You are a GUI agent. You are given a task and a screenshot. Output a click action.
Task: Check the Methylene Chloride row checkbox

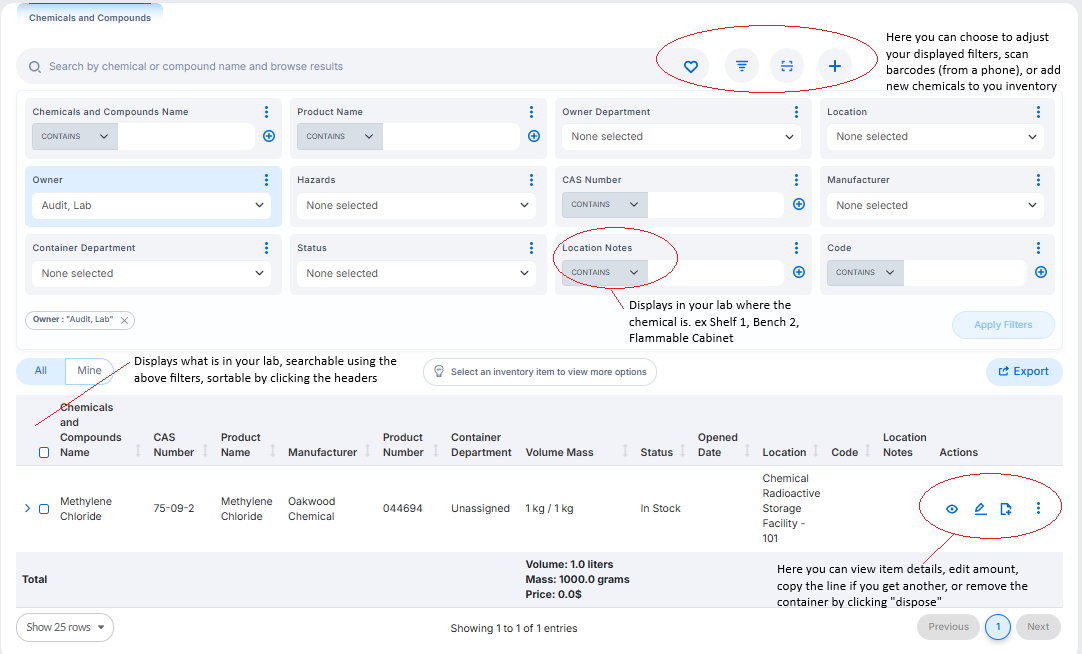pos(43,508)
